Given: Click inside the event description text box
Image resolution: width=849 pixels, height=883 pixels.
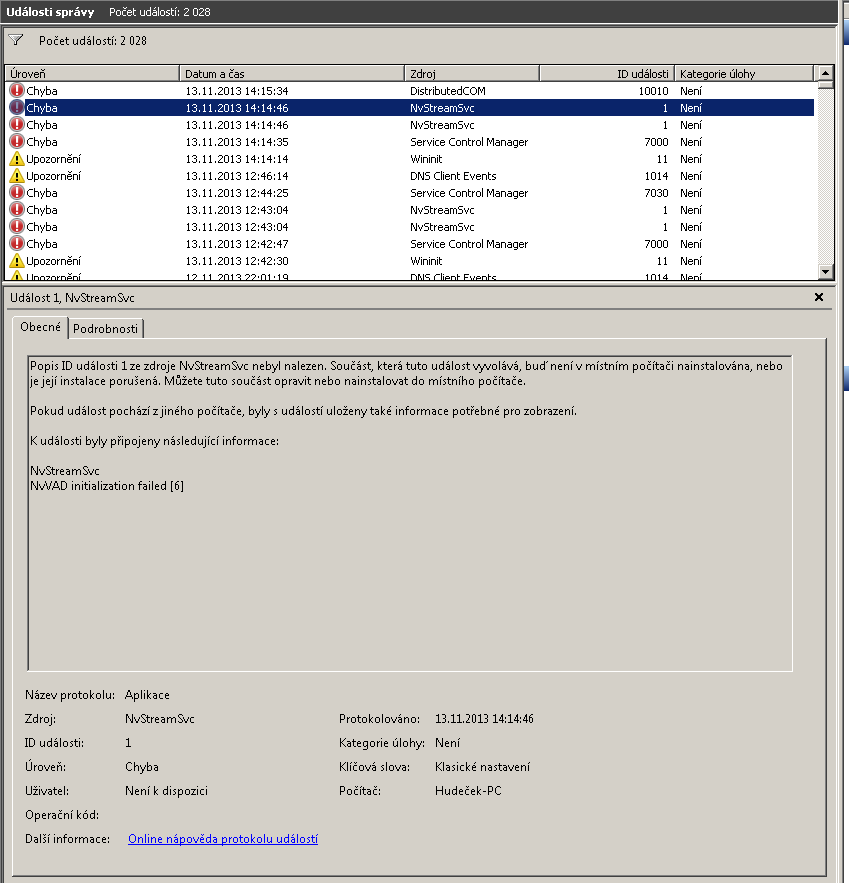Looking at the screenshot, I should [x=410, y=513].
